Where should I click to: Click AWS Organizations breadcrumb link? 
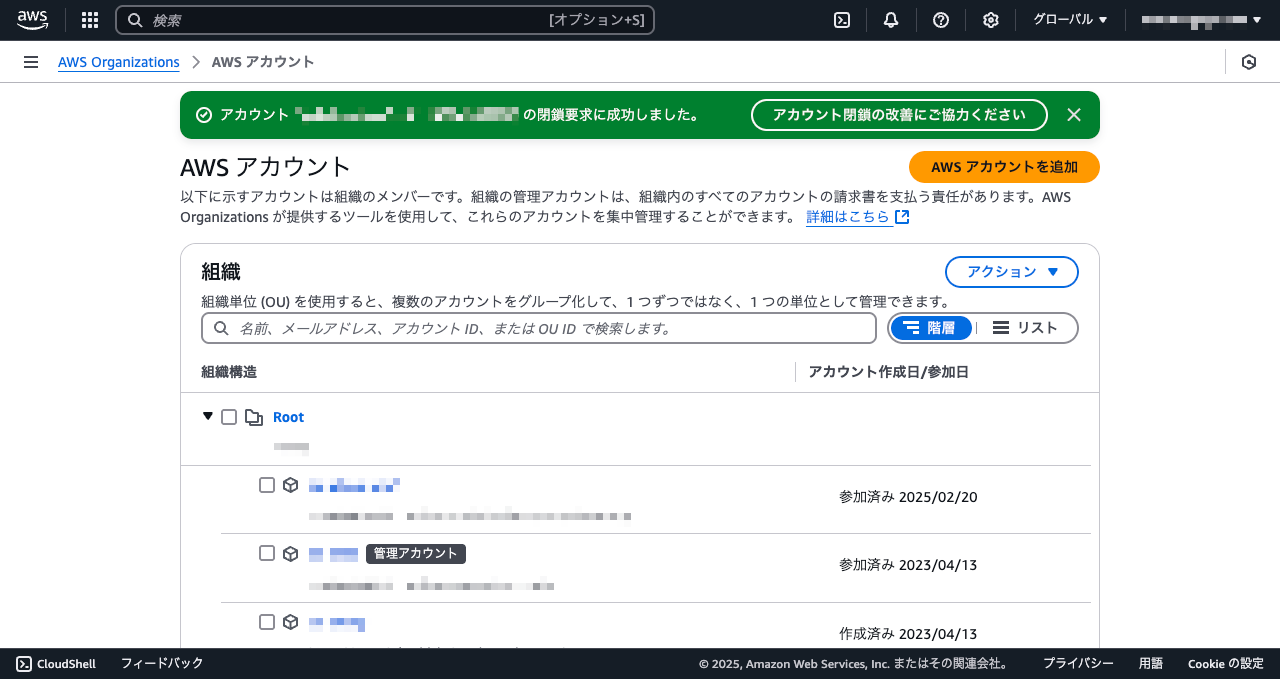tap(119, 62)
